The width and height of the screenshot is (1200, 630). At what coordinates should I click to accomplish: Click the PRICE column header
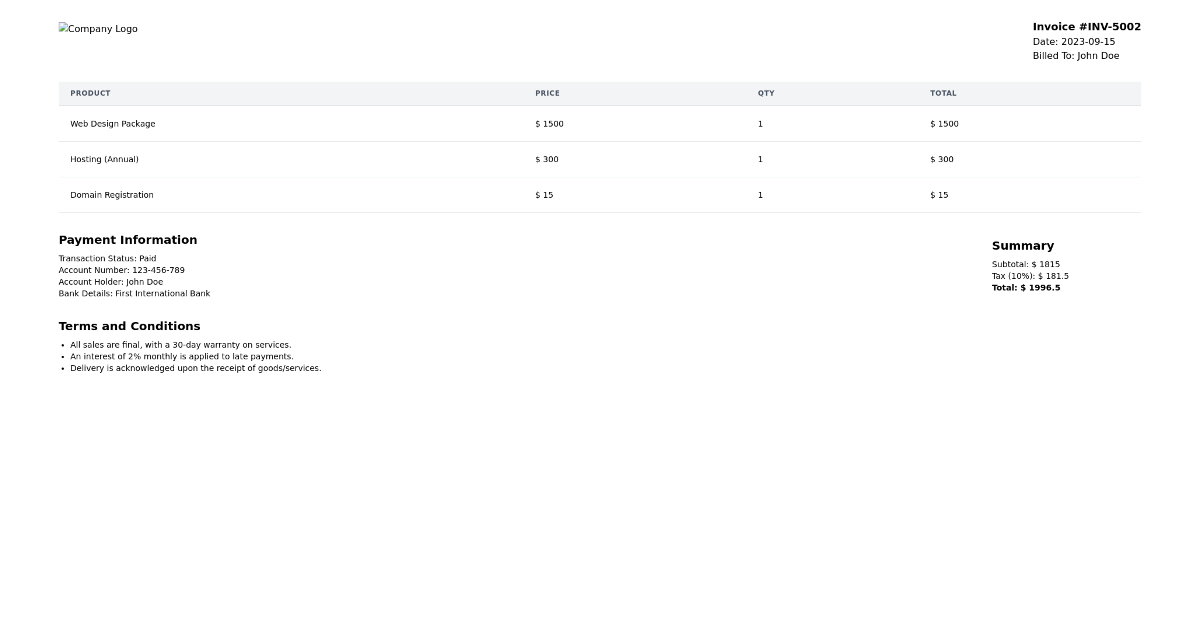pos(547,93)
